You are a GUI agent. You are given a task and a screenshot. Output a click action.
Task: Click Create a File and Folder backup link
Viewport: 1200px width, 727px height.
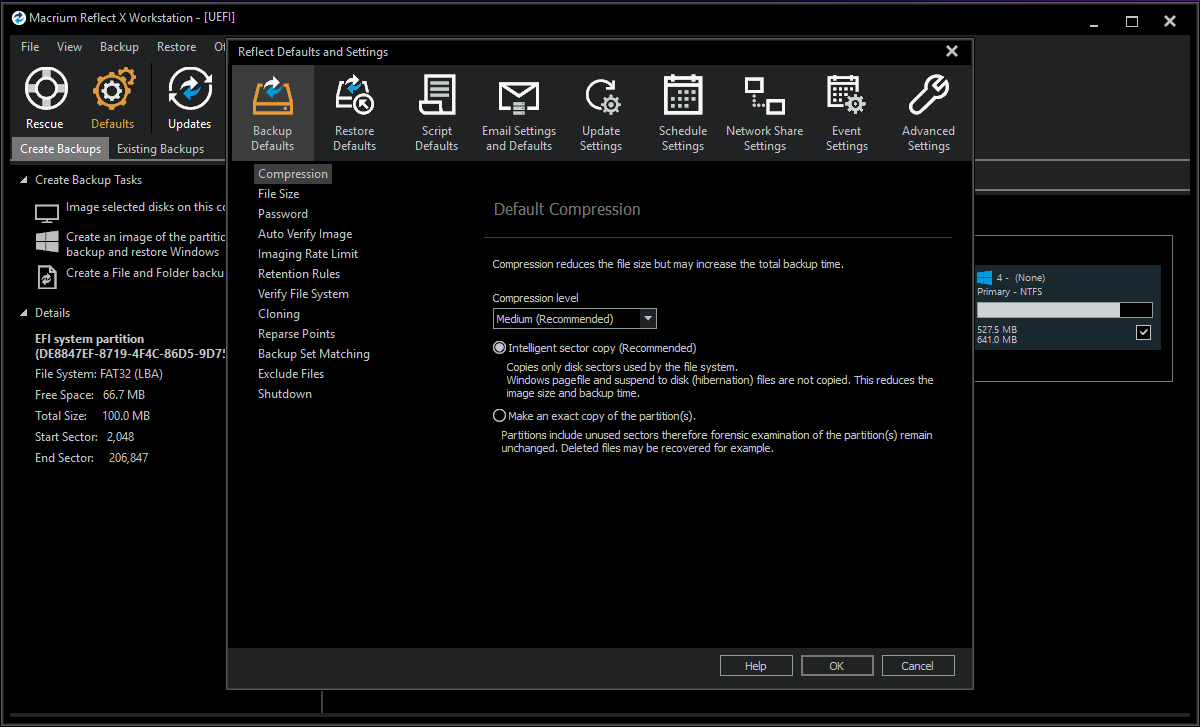(x=146, y=273)
